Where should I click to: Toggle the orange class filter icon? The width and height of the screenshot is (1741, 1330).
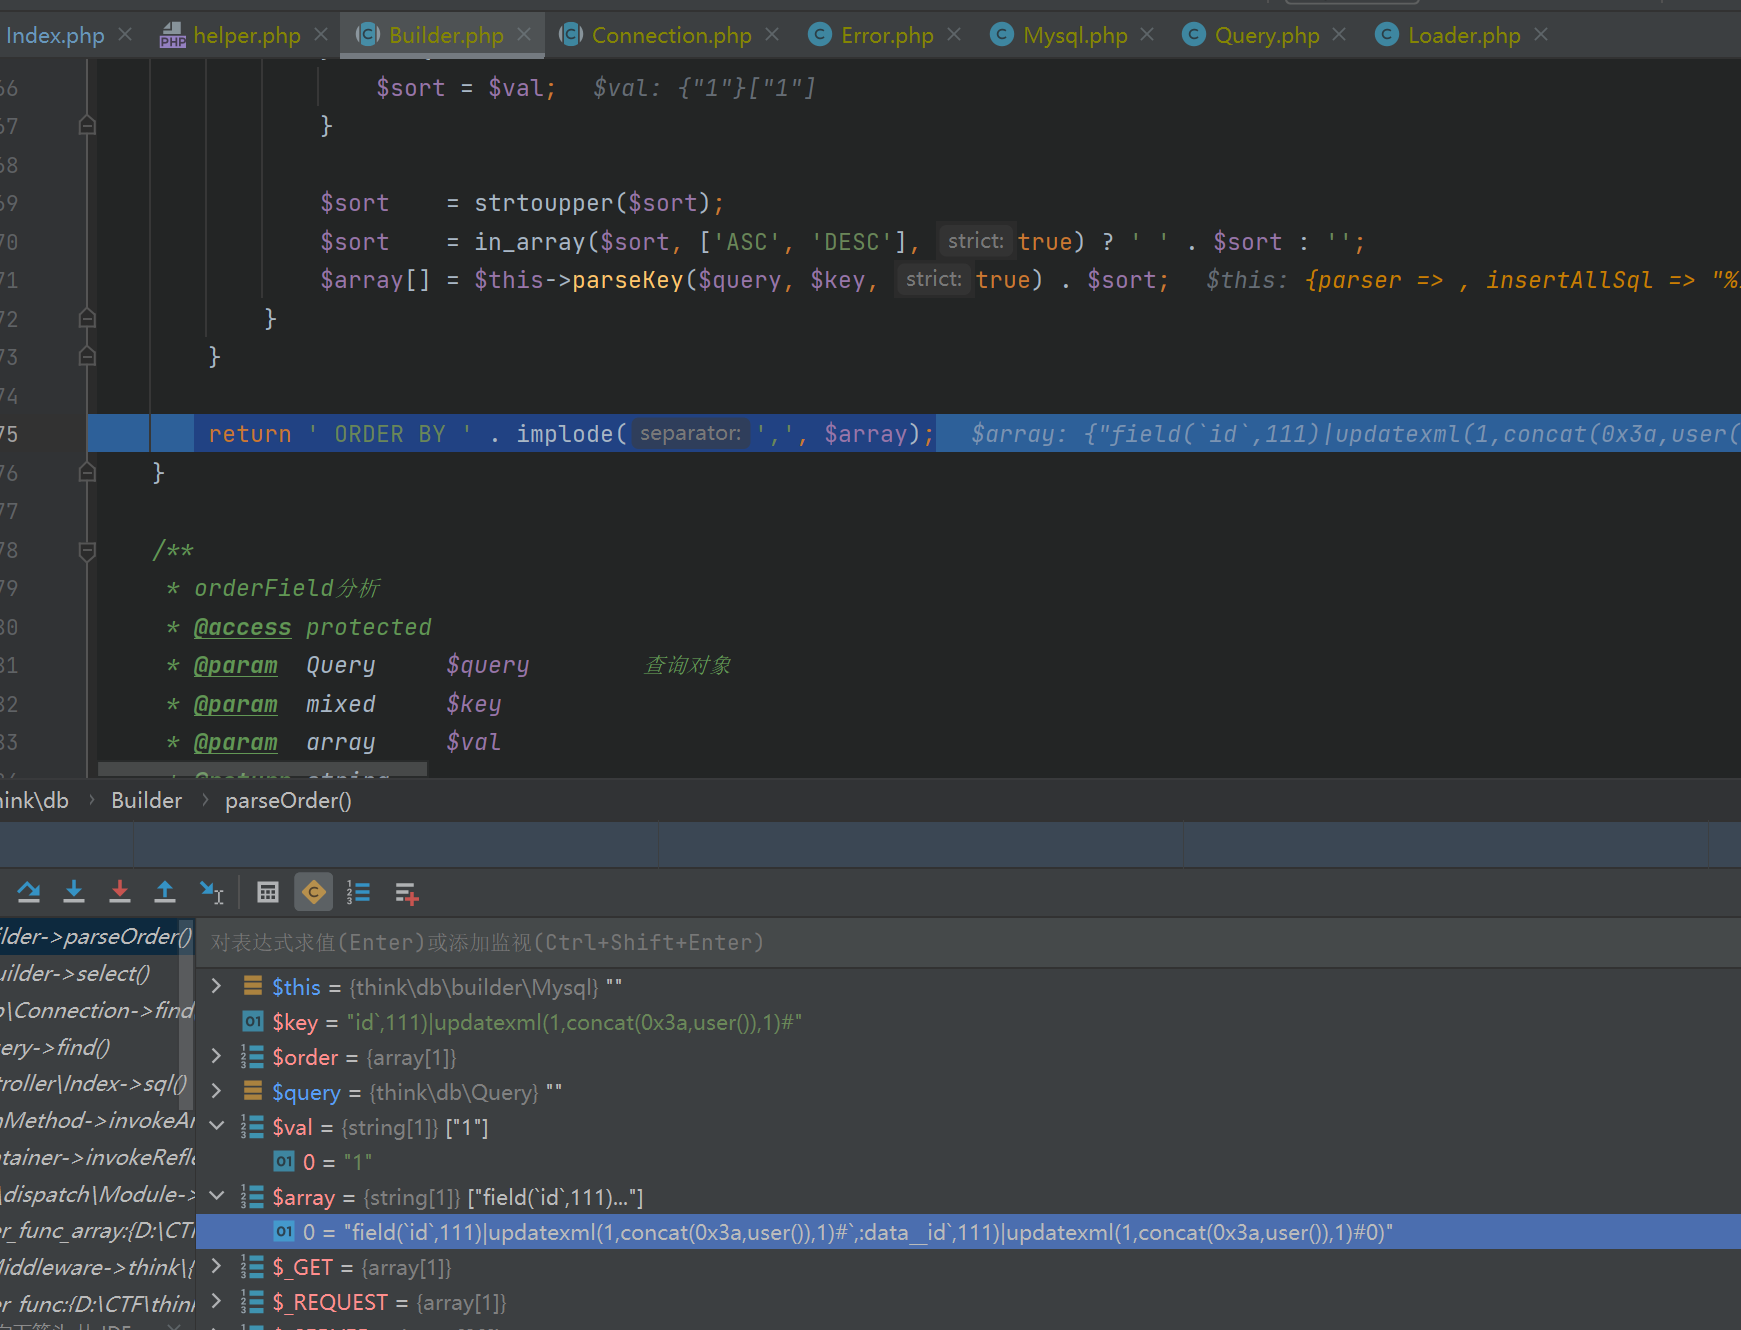313,892
